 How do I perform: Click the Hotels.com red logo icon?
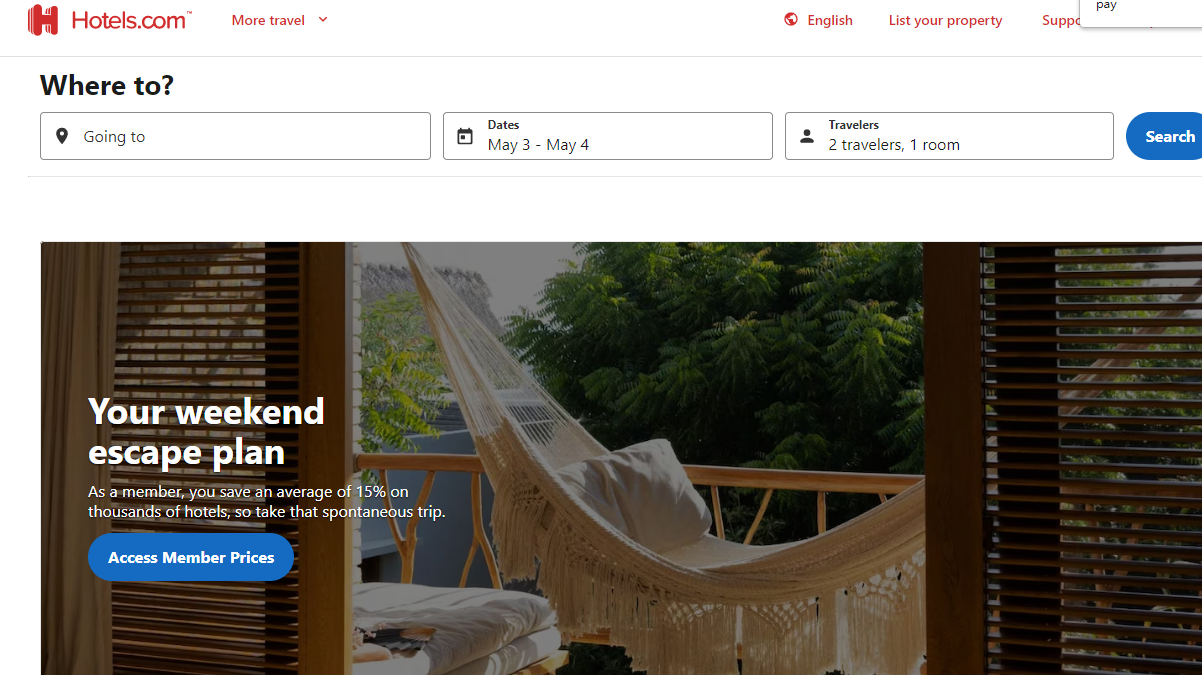[x=43, y=20]
